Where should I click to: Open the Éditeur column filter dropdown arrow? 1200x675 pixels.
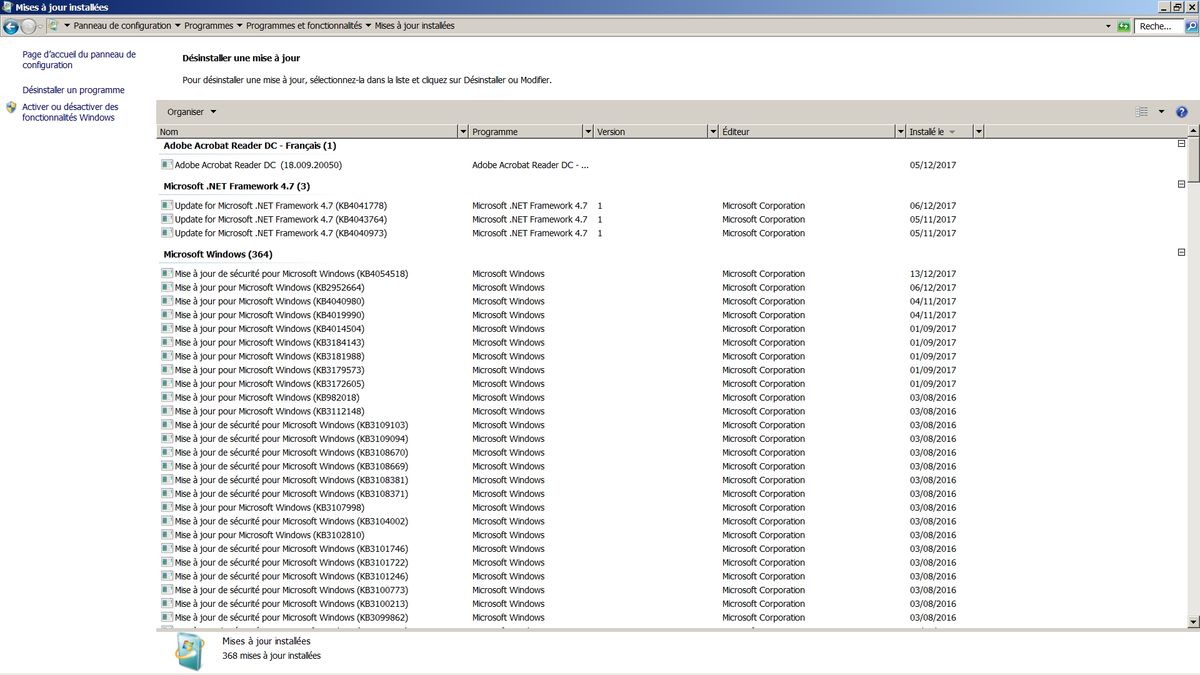pos(899,132)
